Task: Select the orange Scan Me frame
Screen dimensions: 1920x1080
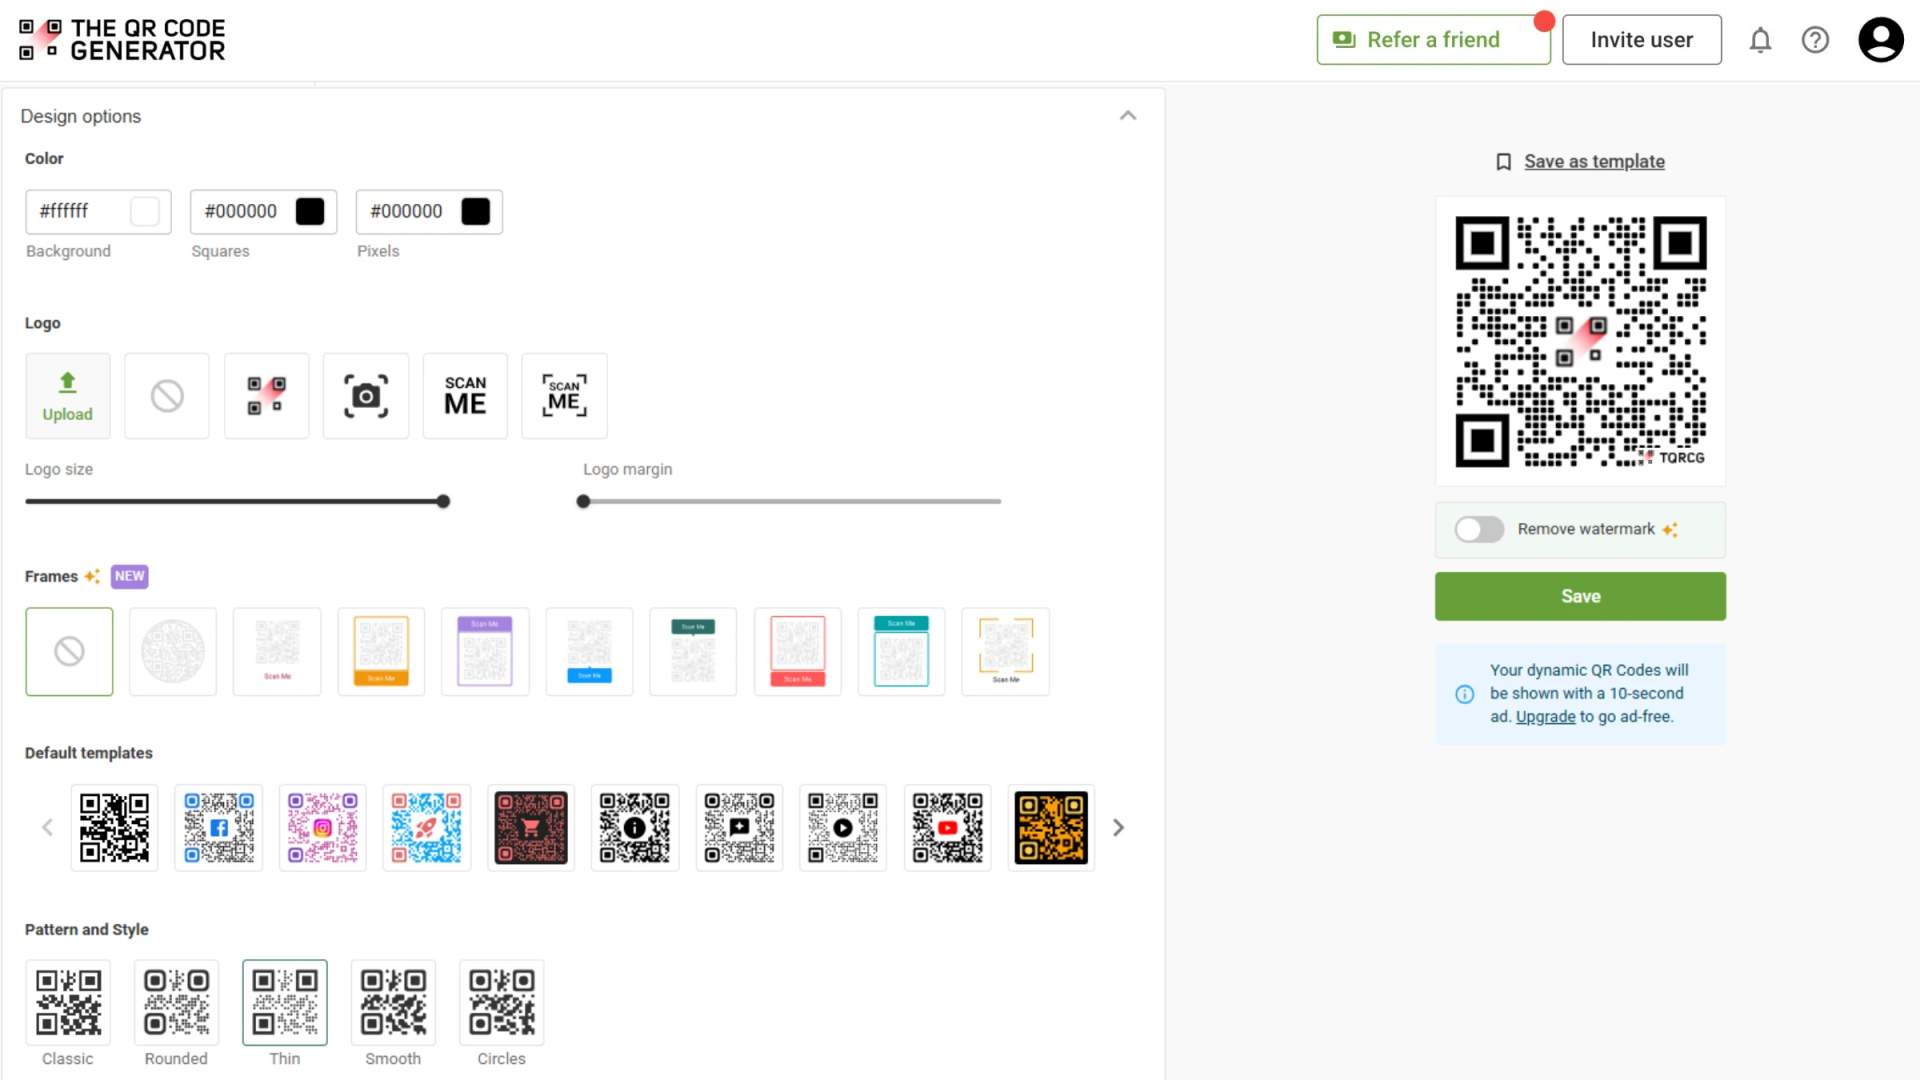Action: tap(381, 652)
